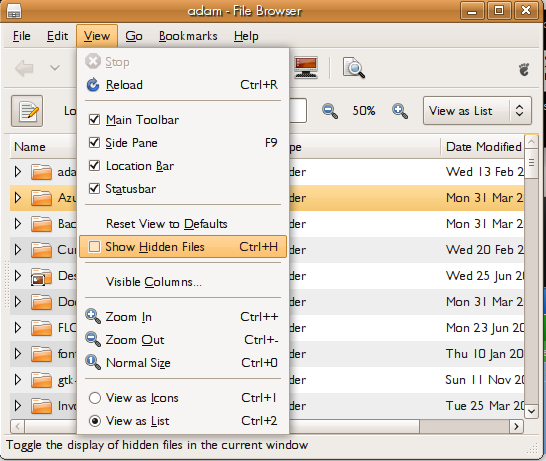Open the back button history dropdown arrow
Viewport: 546px width, 461px height.
point(55,68)
